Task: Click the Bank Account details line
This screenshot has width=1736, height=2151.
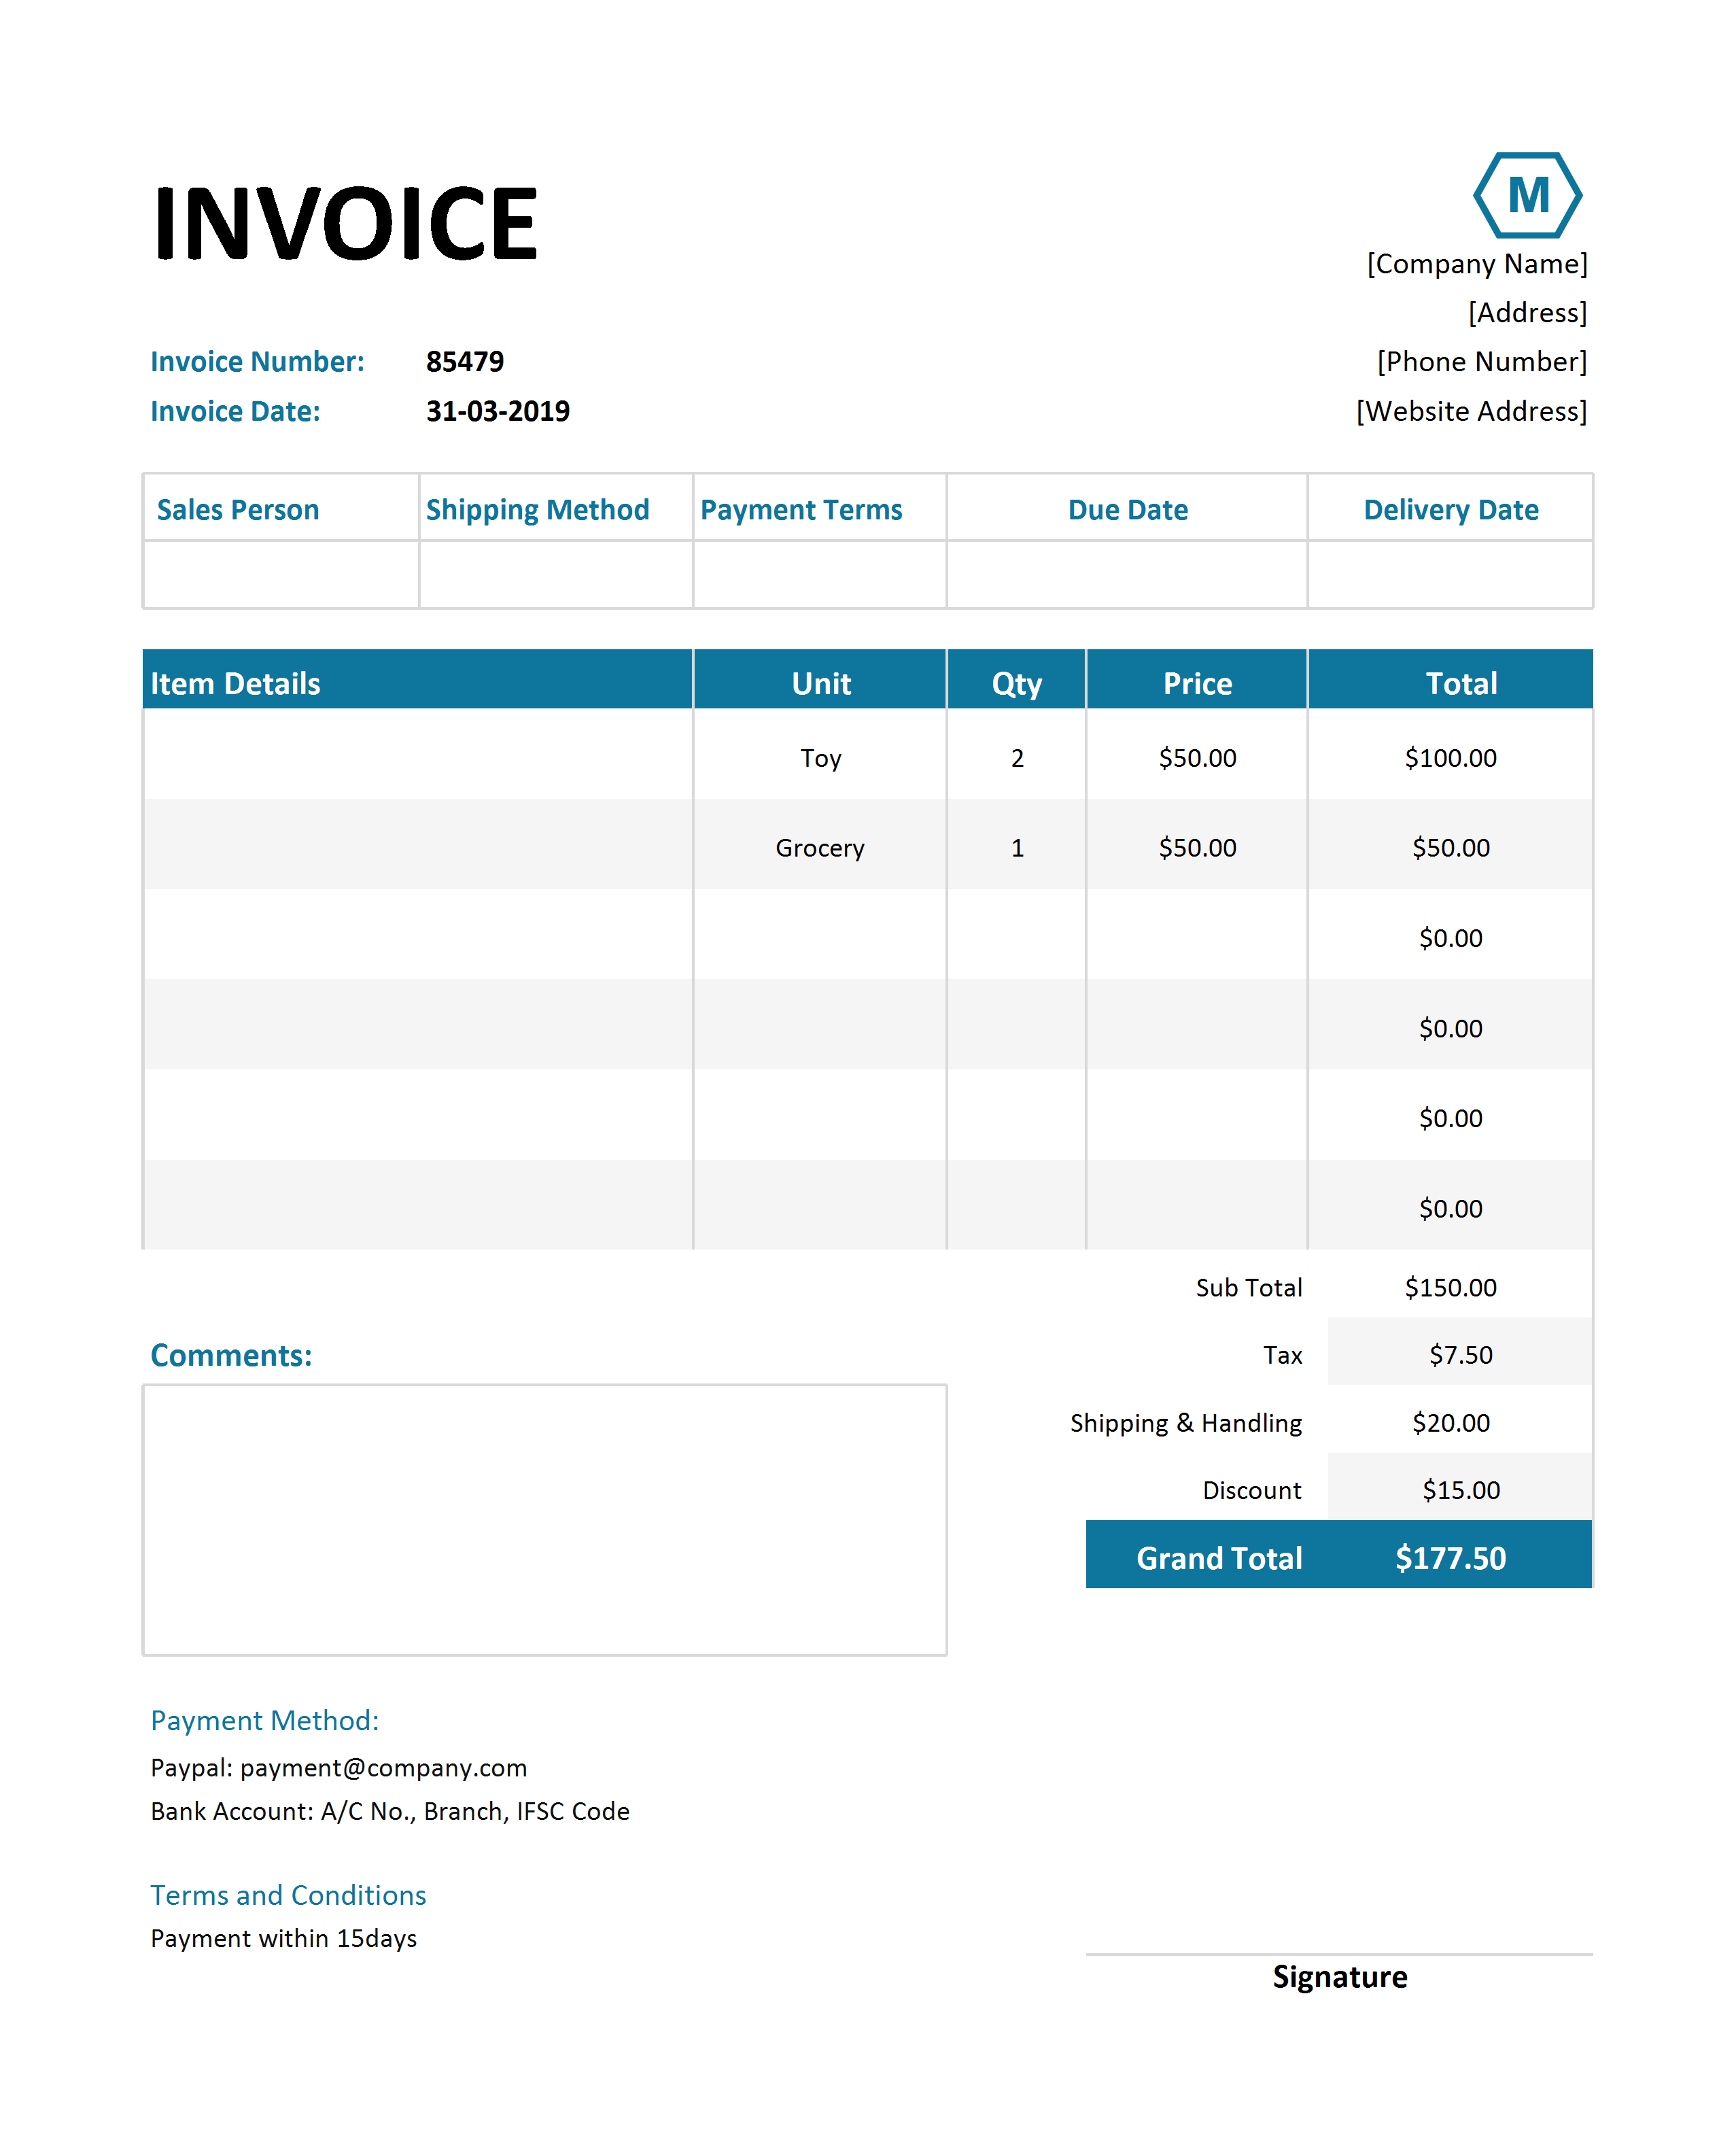Action: pos(390,1812)
